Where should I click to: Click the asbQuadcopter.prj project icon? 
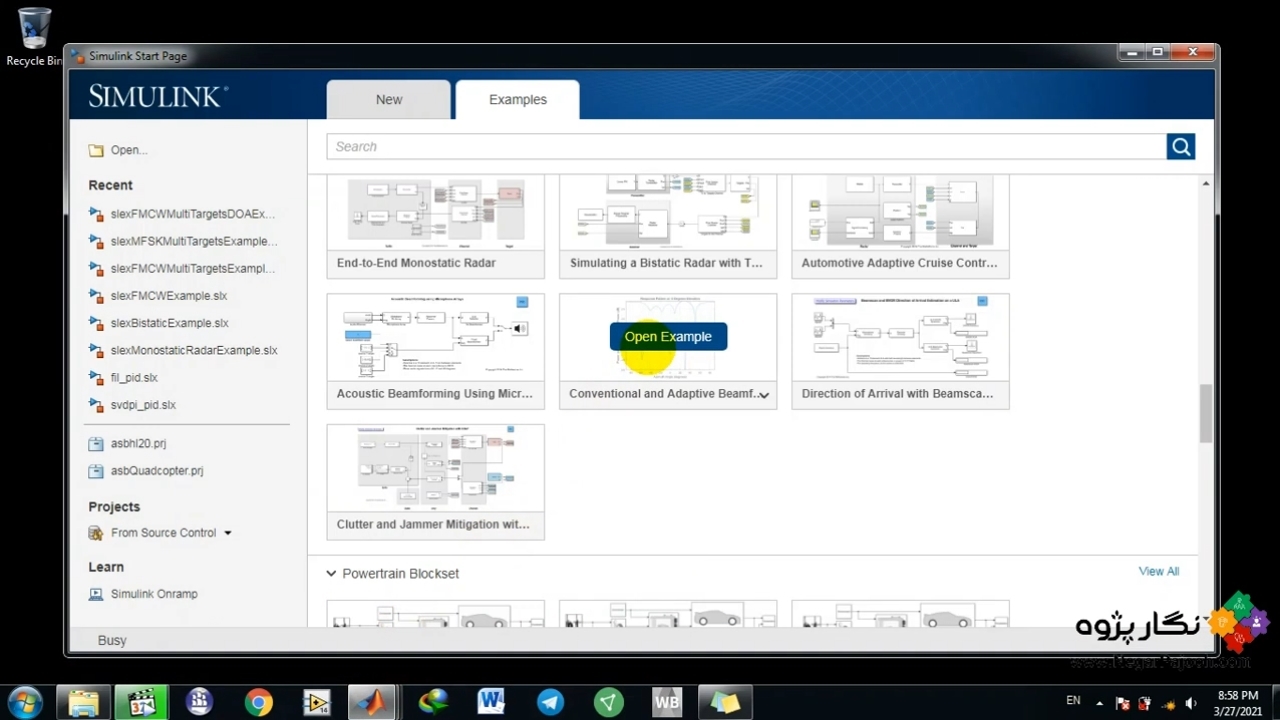pos(96,471)
